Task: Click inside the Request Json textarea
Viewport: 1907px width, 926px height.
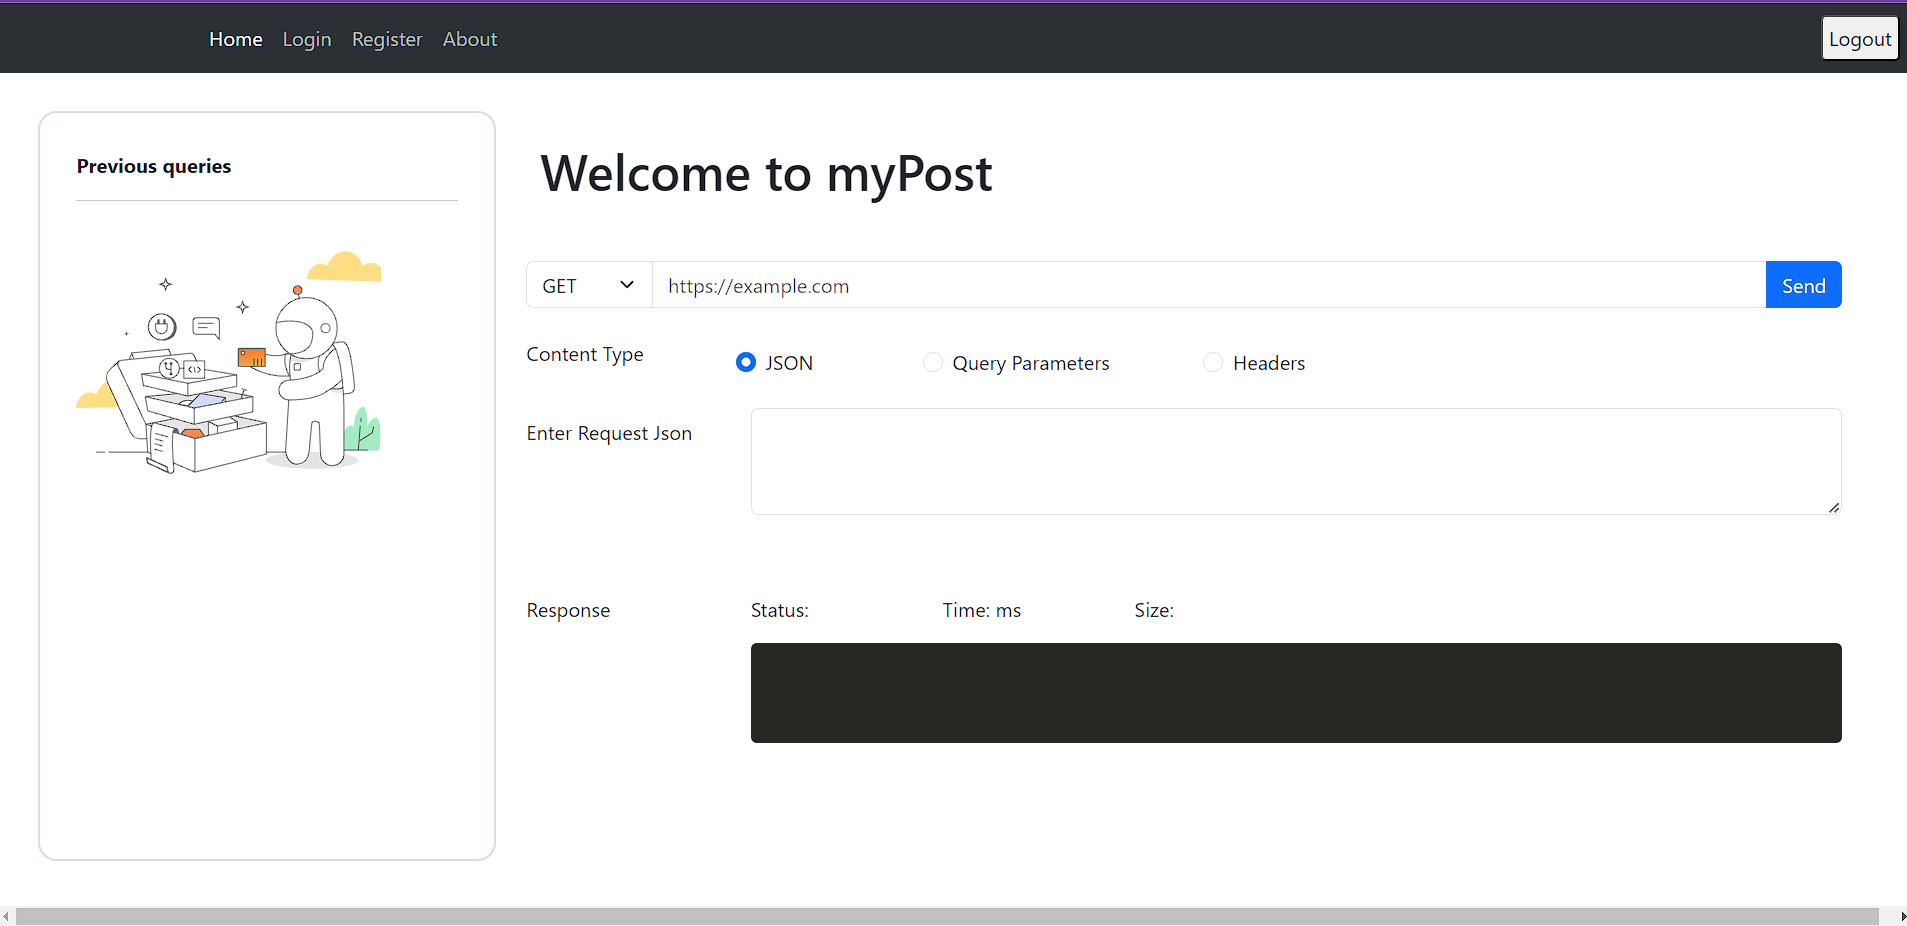Action: [1295, 461]
